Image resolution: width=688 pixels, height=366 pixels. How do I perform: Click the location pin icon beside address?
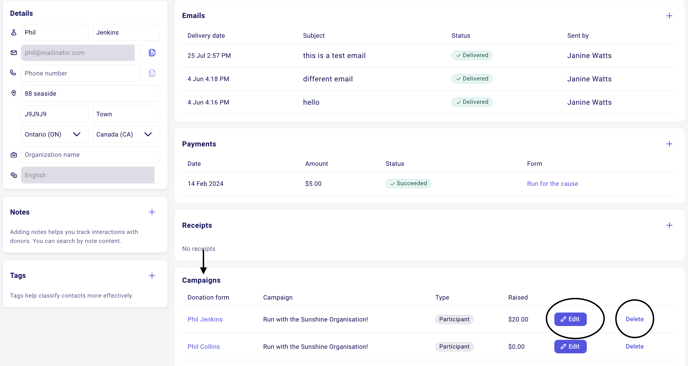14,93
